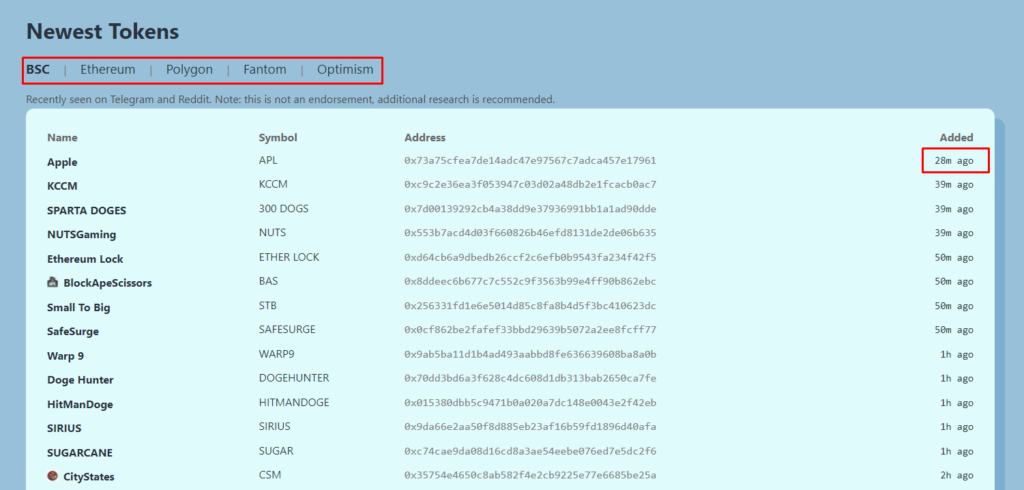Image resolution: width=1024 pixels, height=490 pixels.
Task: Switch to the BSC tab
Action: (38, 69)
